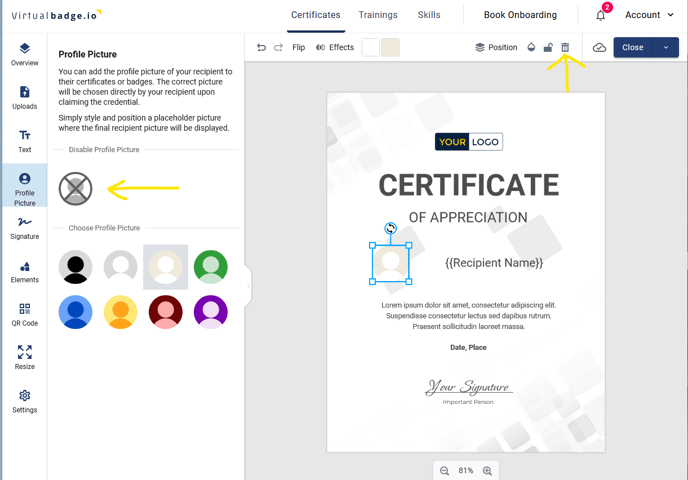Open the beige color swatch

point(391,47)
